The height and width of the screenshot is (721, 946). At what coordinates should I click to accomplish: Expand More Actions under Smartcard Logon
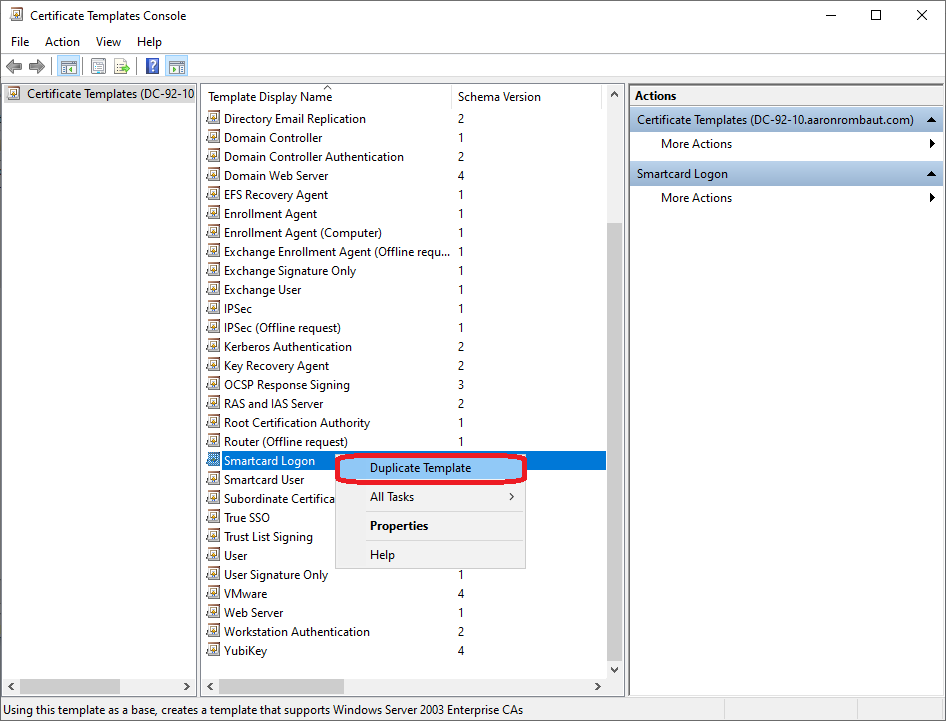click(696, 198)
